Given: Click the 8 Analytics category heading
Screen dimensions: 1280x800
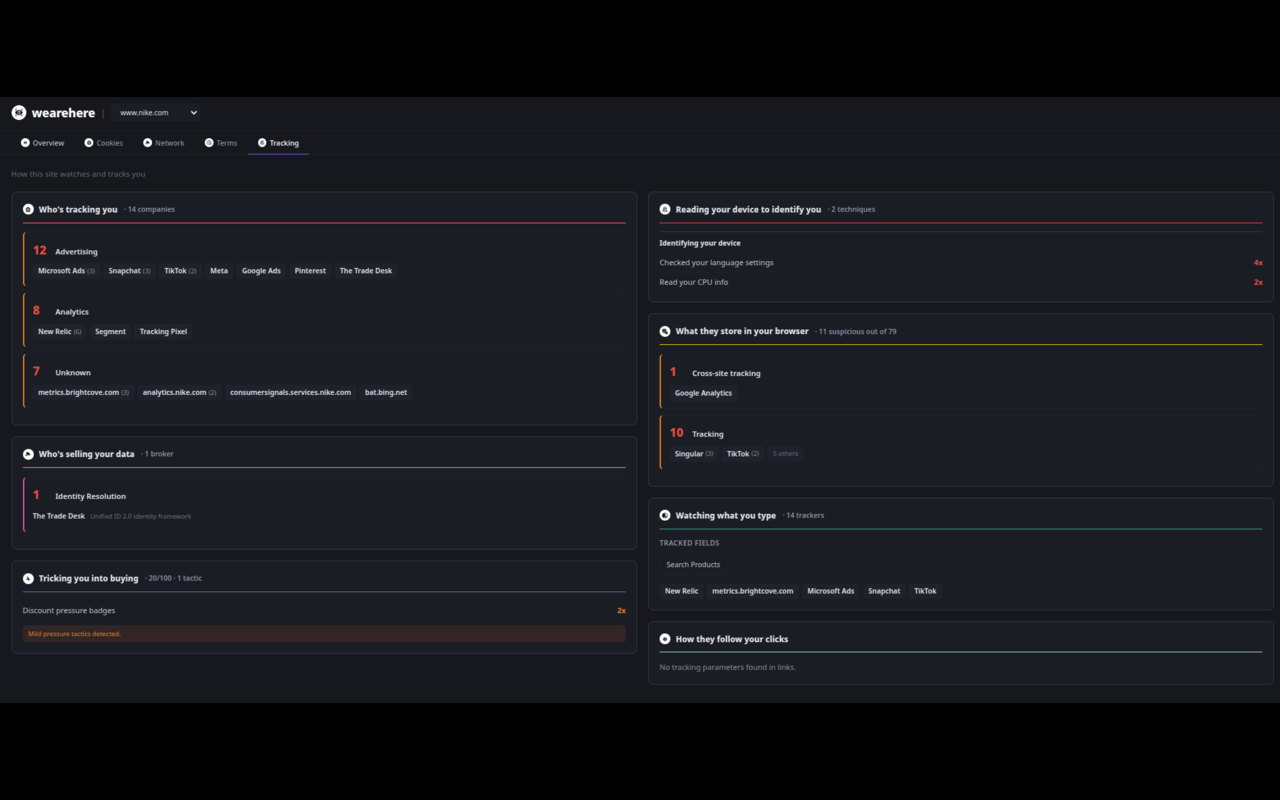Looking at the screenshot, I should coord(61,311).
